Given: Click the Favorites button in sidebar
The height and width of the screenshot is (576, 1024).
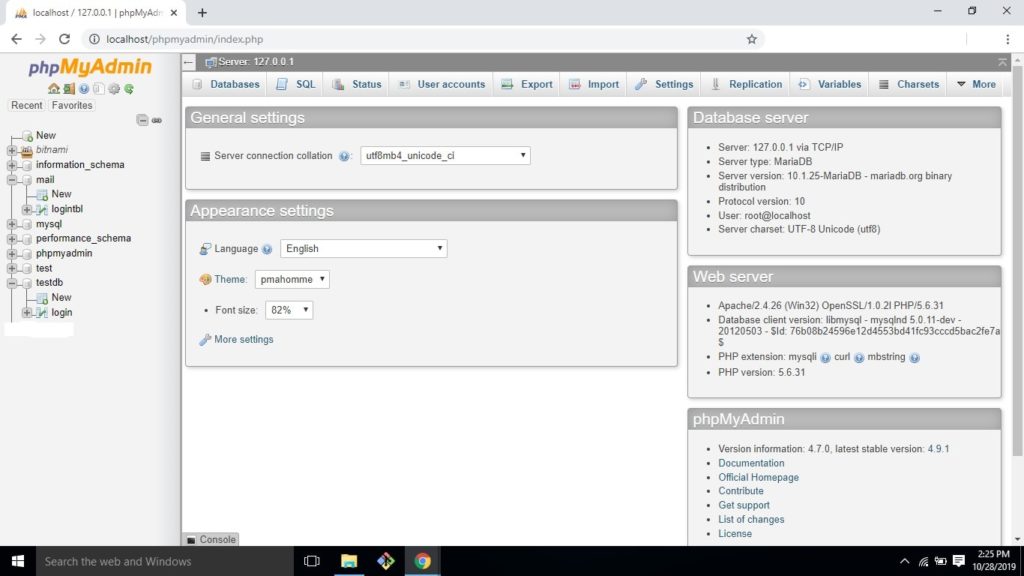Looking at the screenshot, I should pos(72,105).
